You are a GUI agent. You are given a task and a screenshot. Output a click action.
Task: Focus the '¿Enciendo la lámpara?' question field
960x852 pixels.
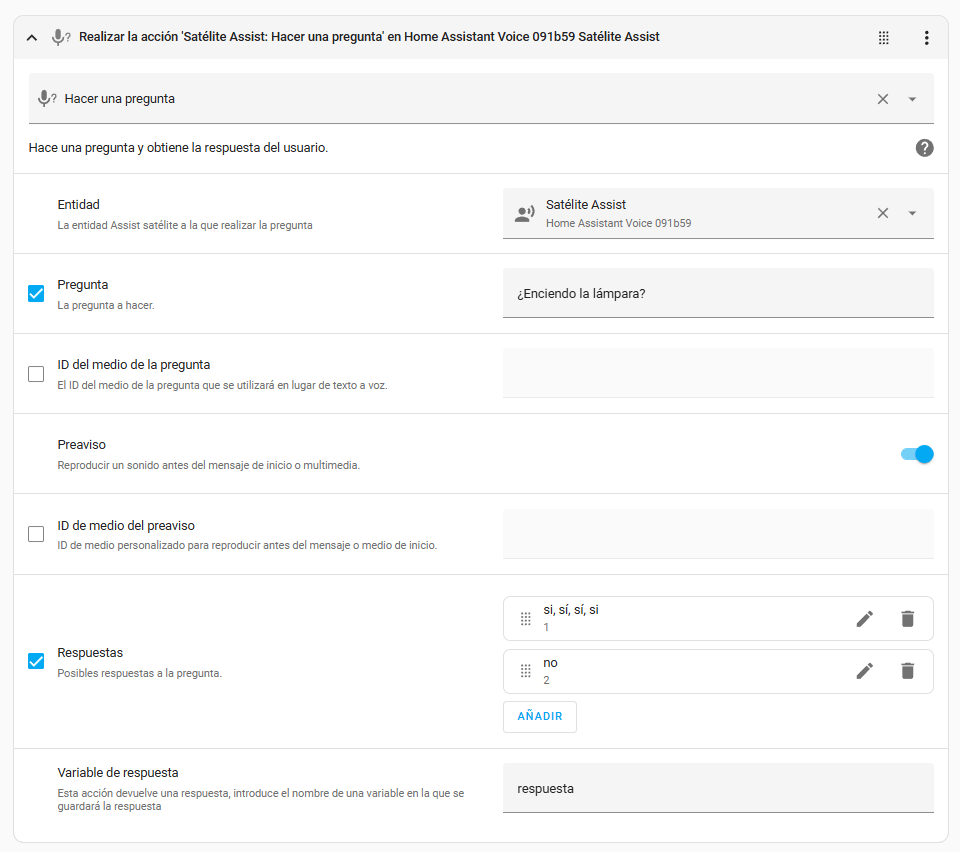pos(718,293)
